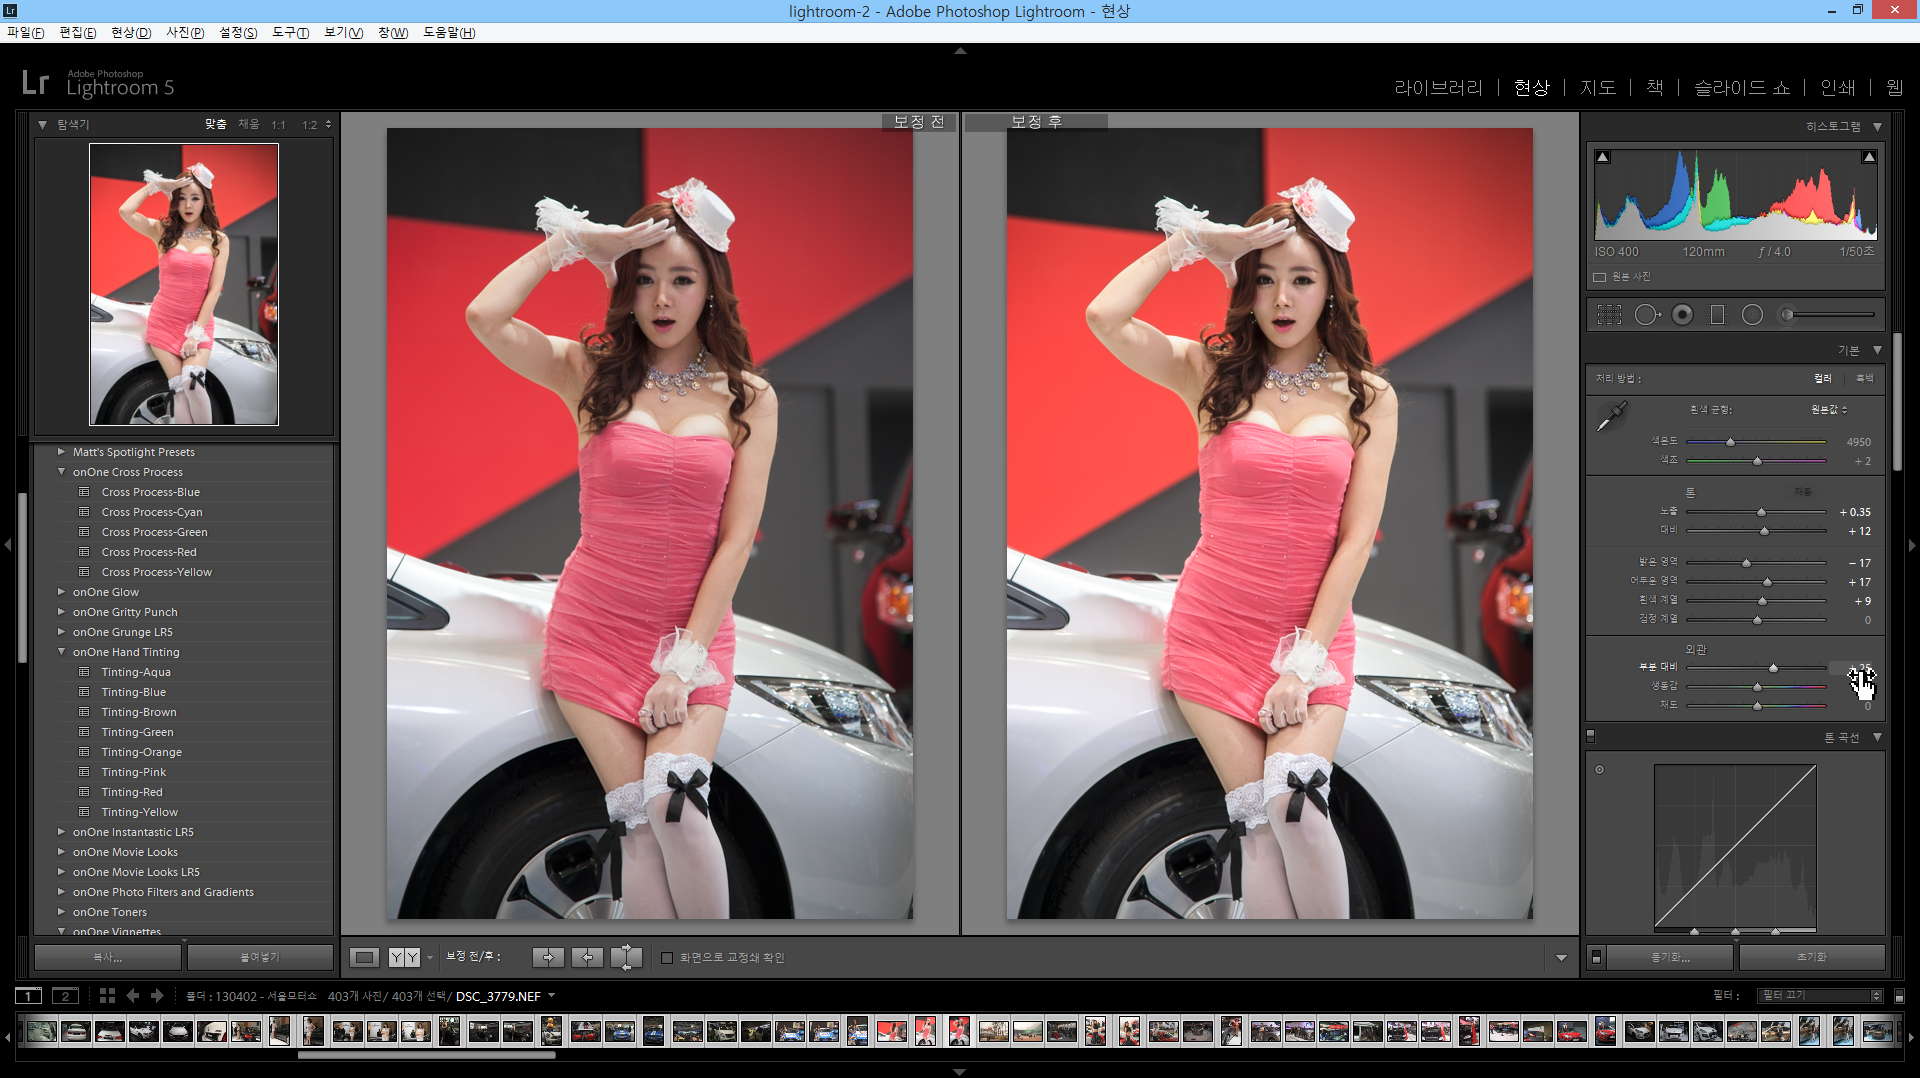
Task: Select the Graduated Filter tool
Action: coord(1717,315)
